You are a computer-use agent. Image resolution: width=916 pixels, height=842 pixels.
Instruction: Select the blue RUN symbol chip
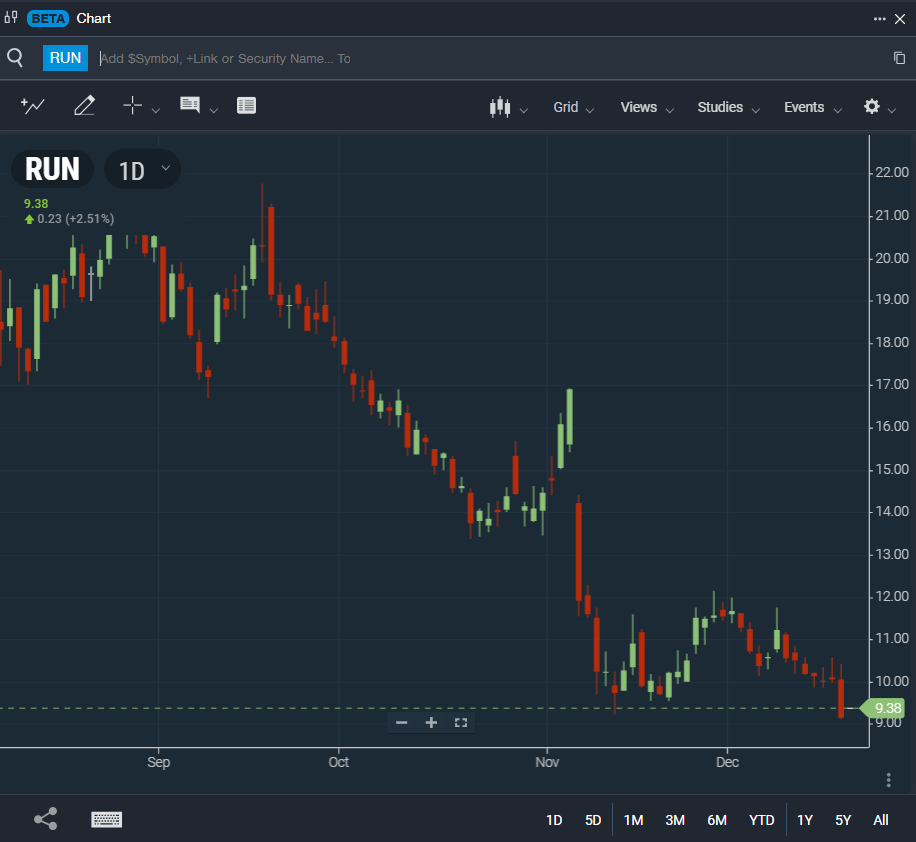pos(65,58)
